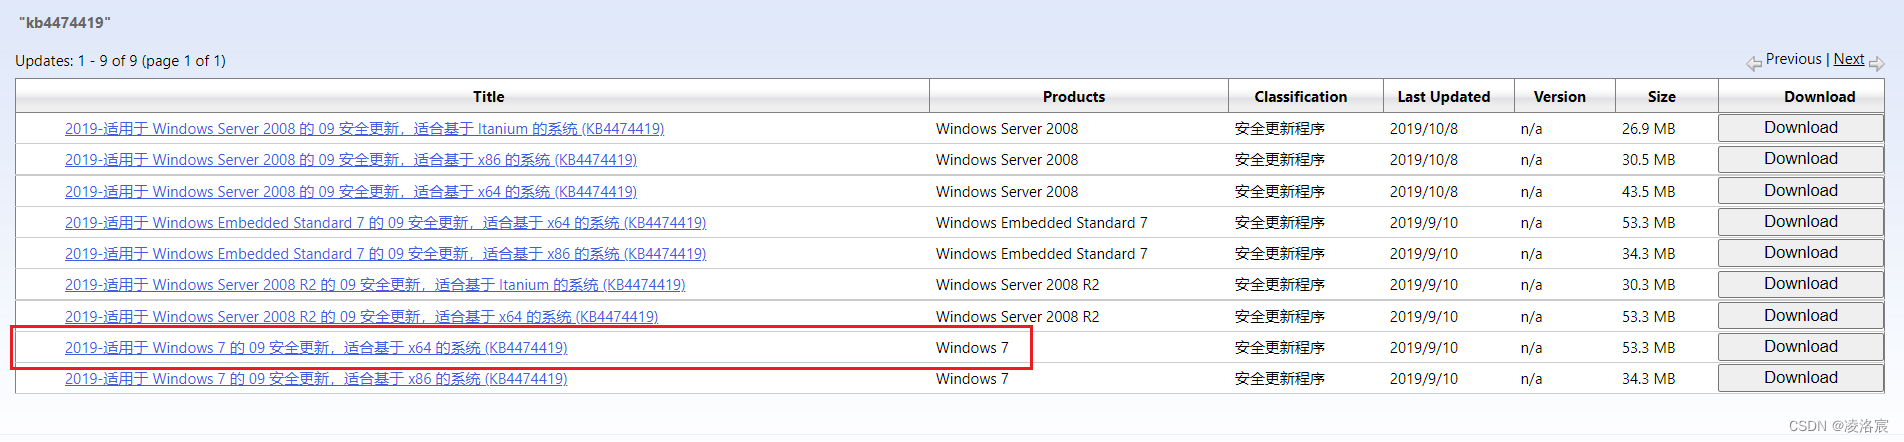Screen dimensions: 1904x442
Task: Download the Server 2008 x64 update (43.5 MB)
Action: (1801, 191)
